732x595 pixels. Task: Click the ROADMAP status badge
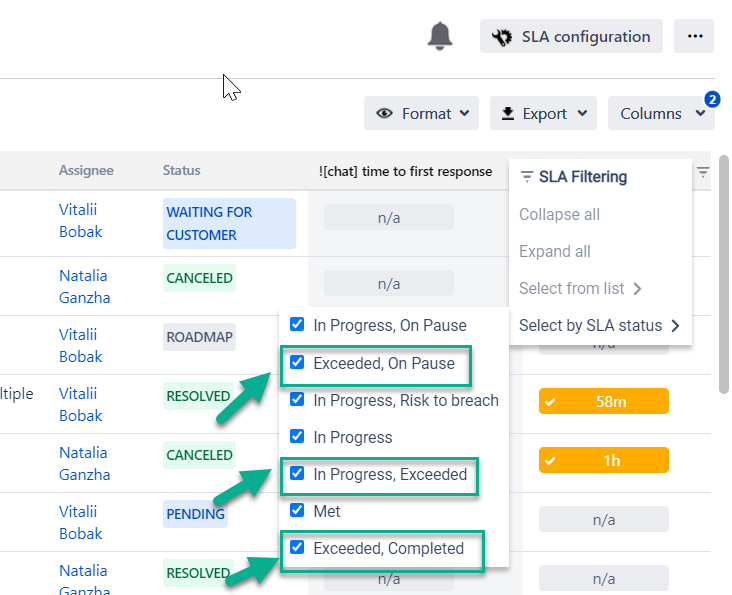click(199, 337)
